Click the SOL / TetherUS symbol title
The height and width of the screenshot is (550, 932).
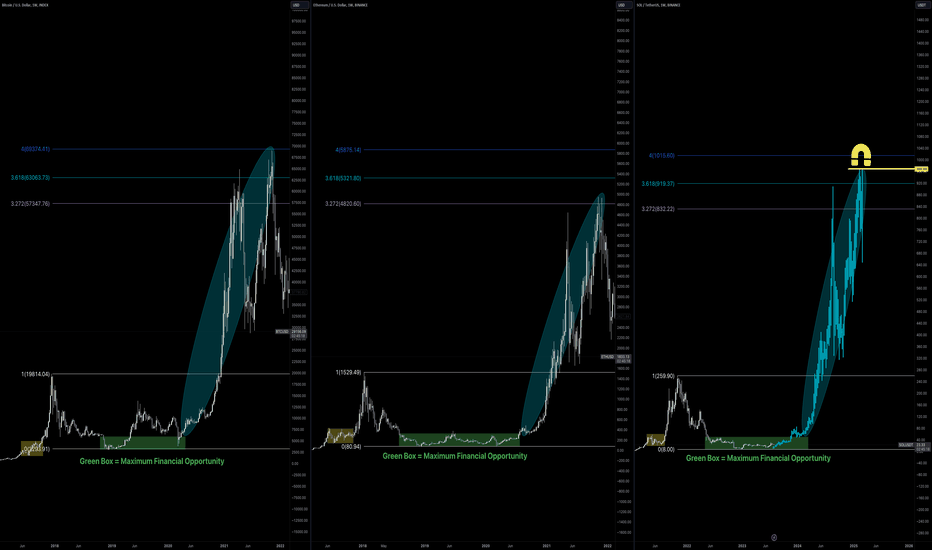click(x=658, y=5)
